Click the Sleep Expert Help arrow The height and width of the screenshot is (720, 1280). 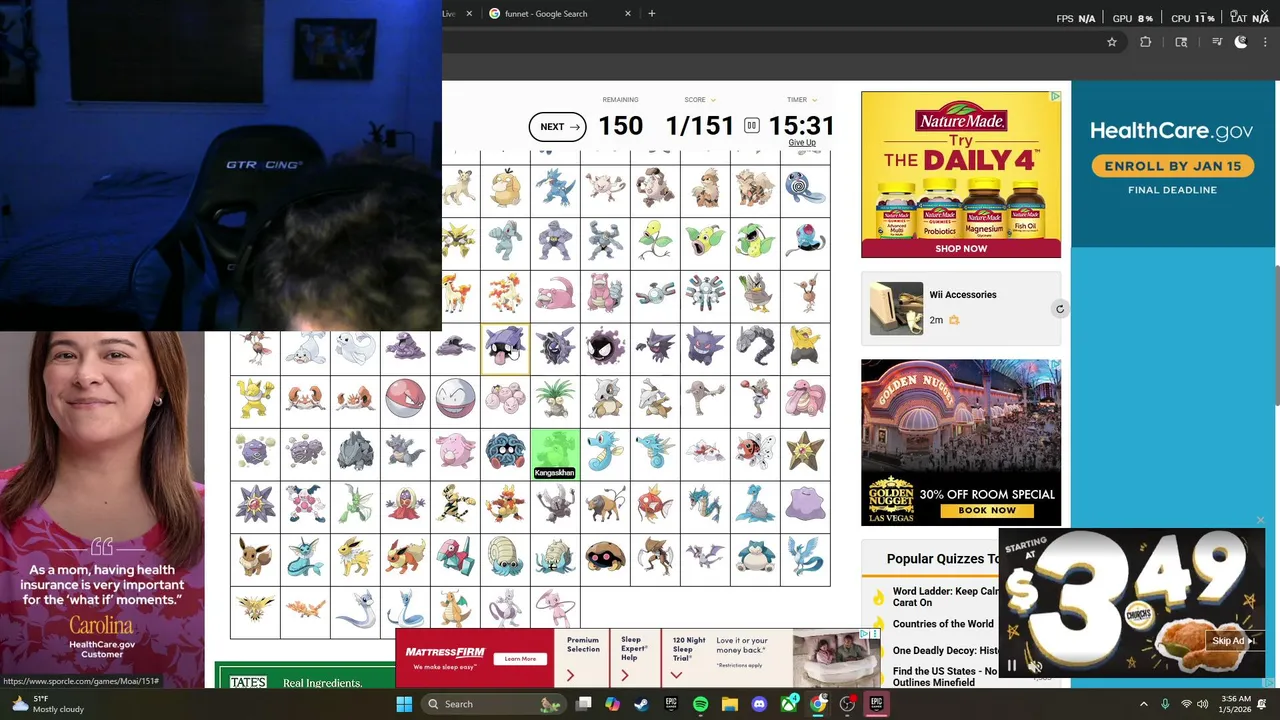[x=624, y=675]
